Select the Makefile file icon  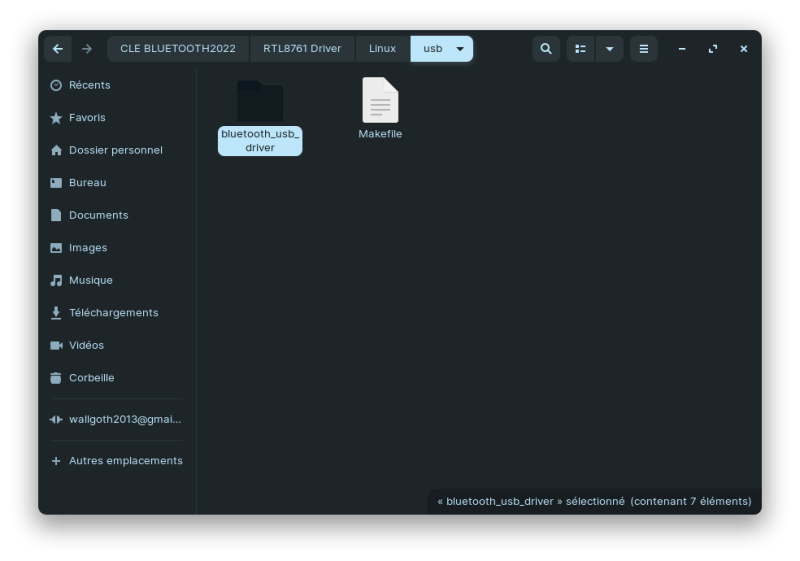point(380,101)
